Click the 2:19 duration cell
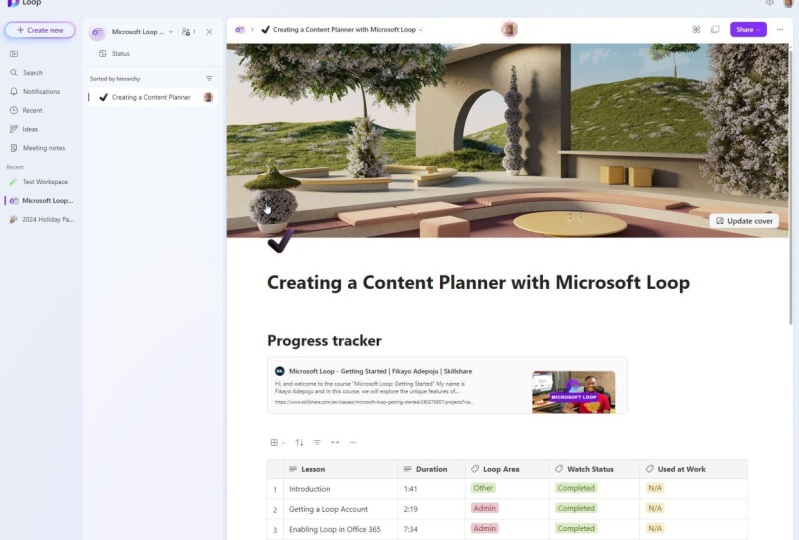This screenshot has width=799, height=540. tap(431, 509)
